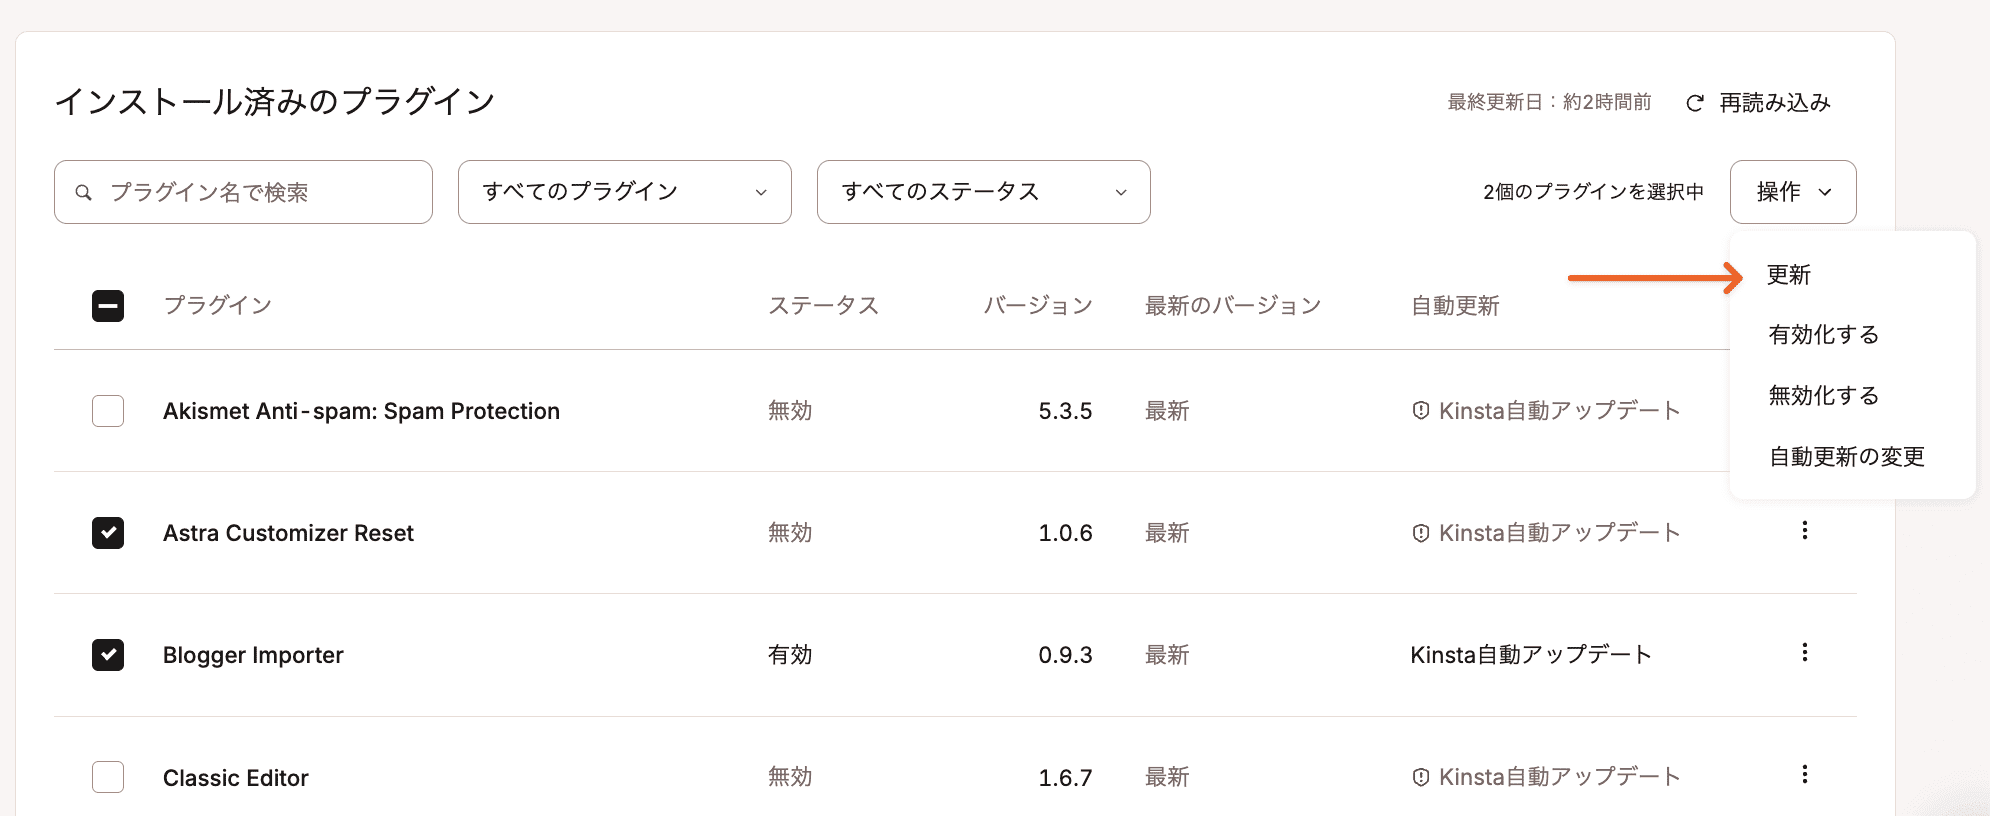
Task: Open the kebab menu for Blogger Importer
Action: click(x=1806, y=654)
